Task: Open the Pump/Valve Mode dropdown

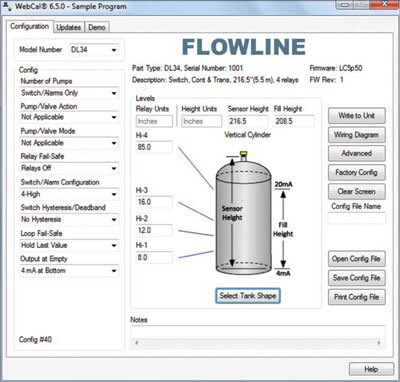Action: tap(69, 143)
